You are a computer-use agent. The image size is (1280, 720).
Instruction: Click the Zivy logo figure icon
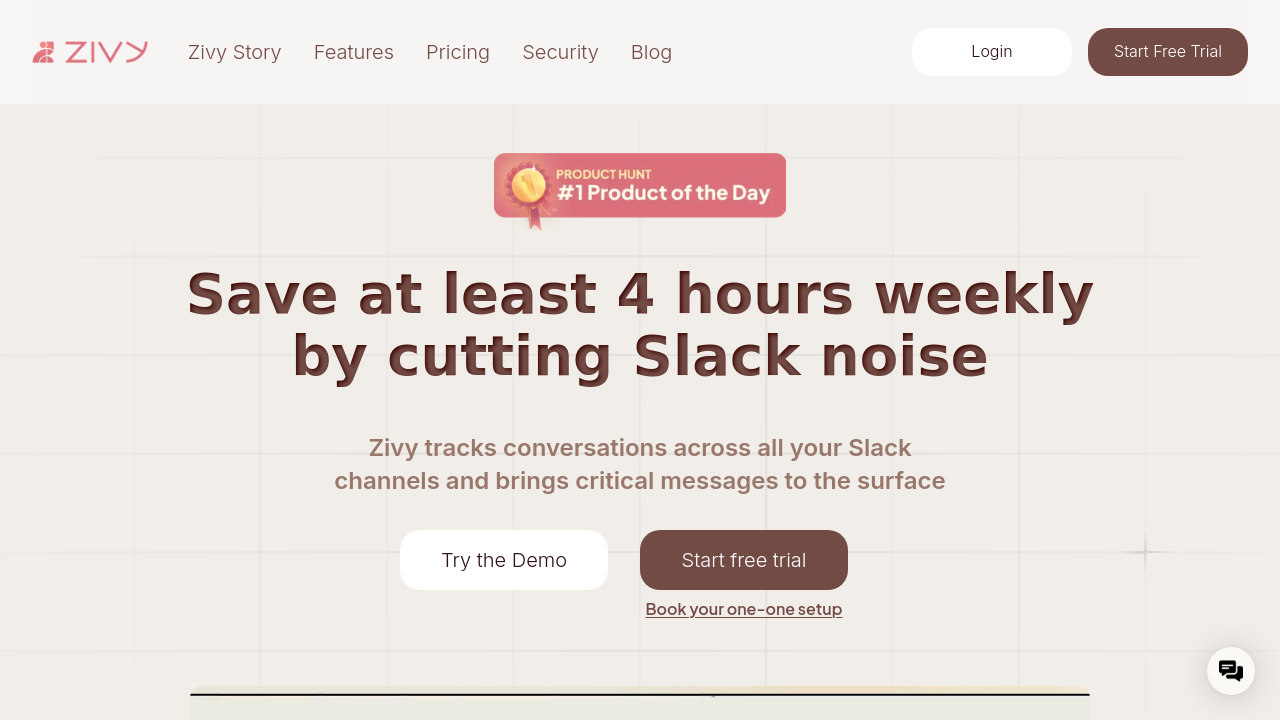click(x=43, y=52)
